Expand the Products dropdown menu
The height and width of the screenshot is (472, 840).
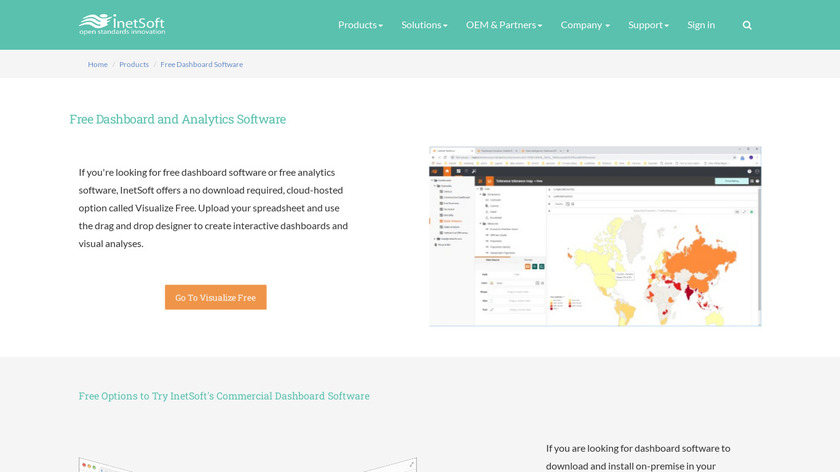360,25
